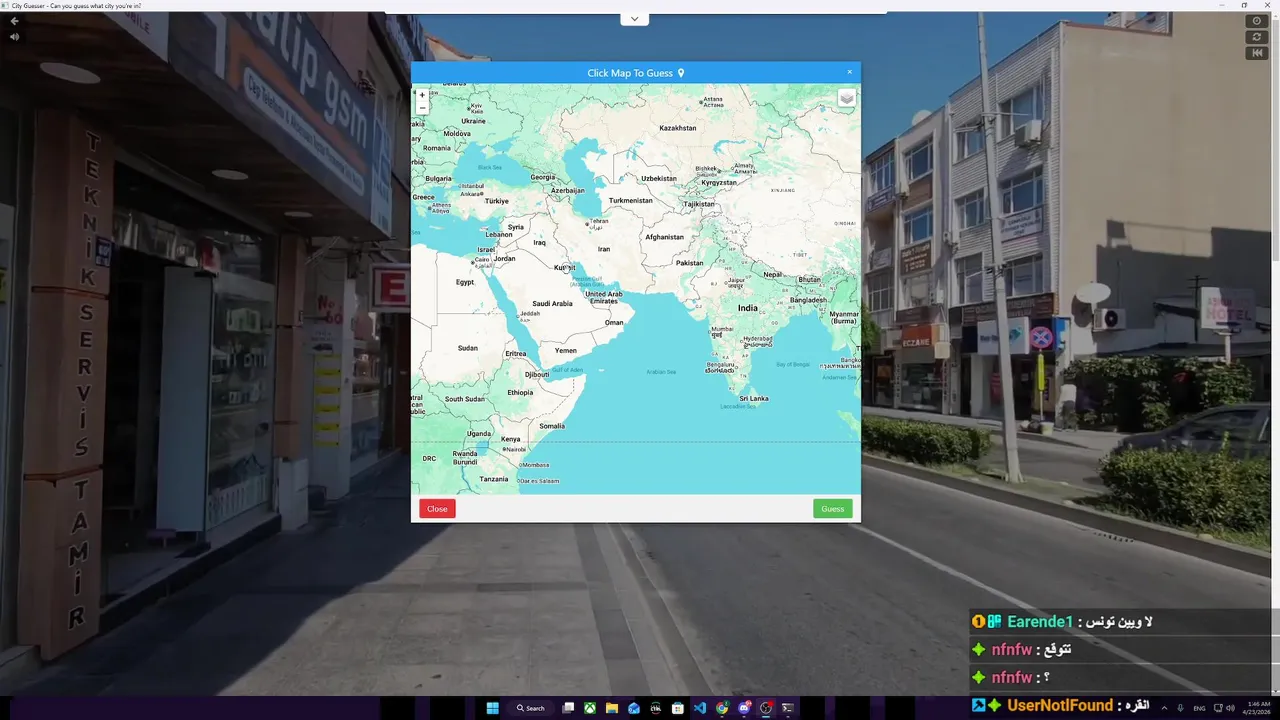Zoom in the map with plus button
The image size is (1280, 720).
(x=422, y=95)
